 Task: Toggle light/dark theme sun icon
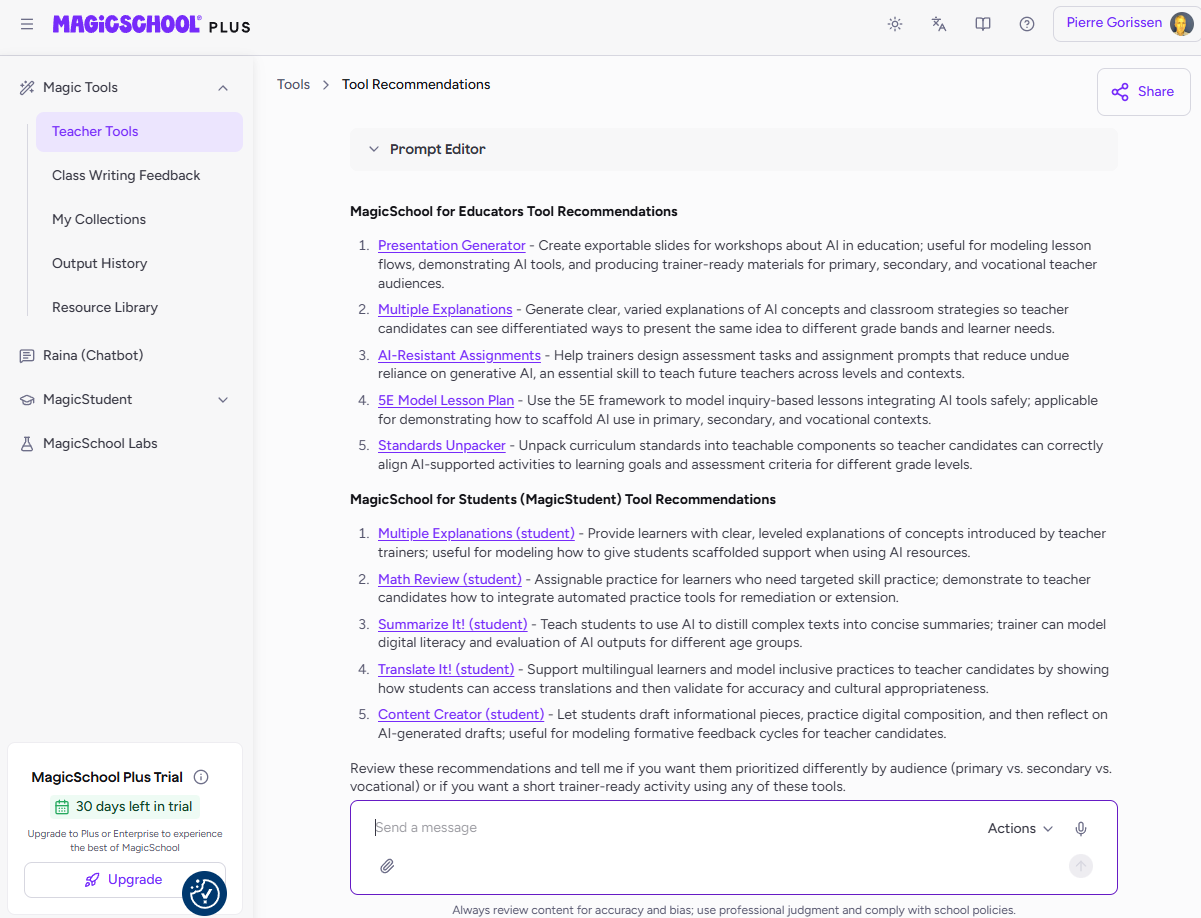click(895, 24)
